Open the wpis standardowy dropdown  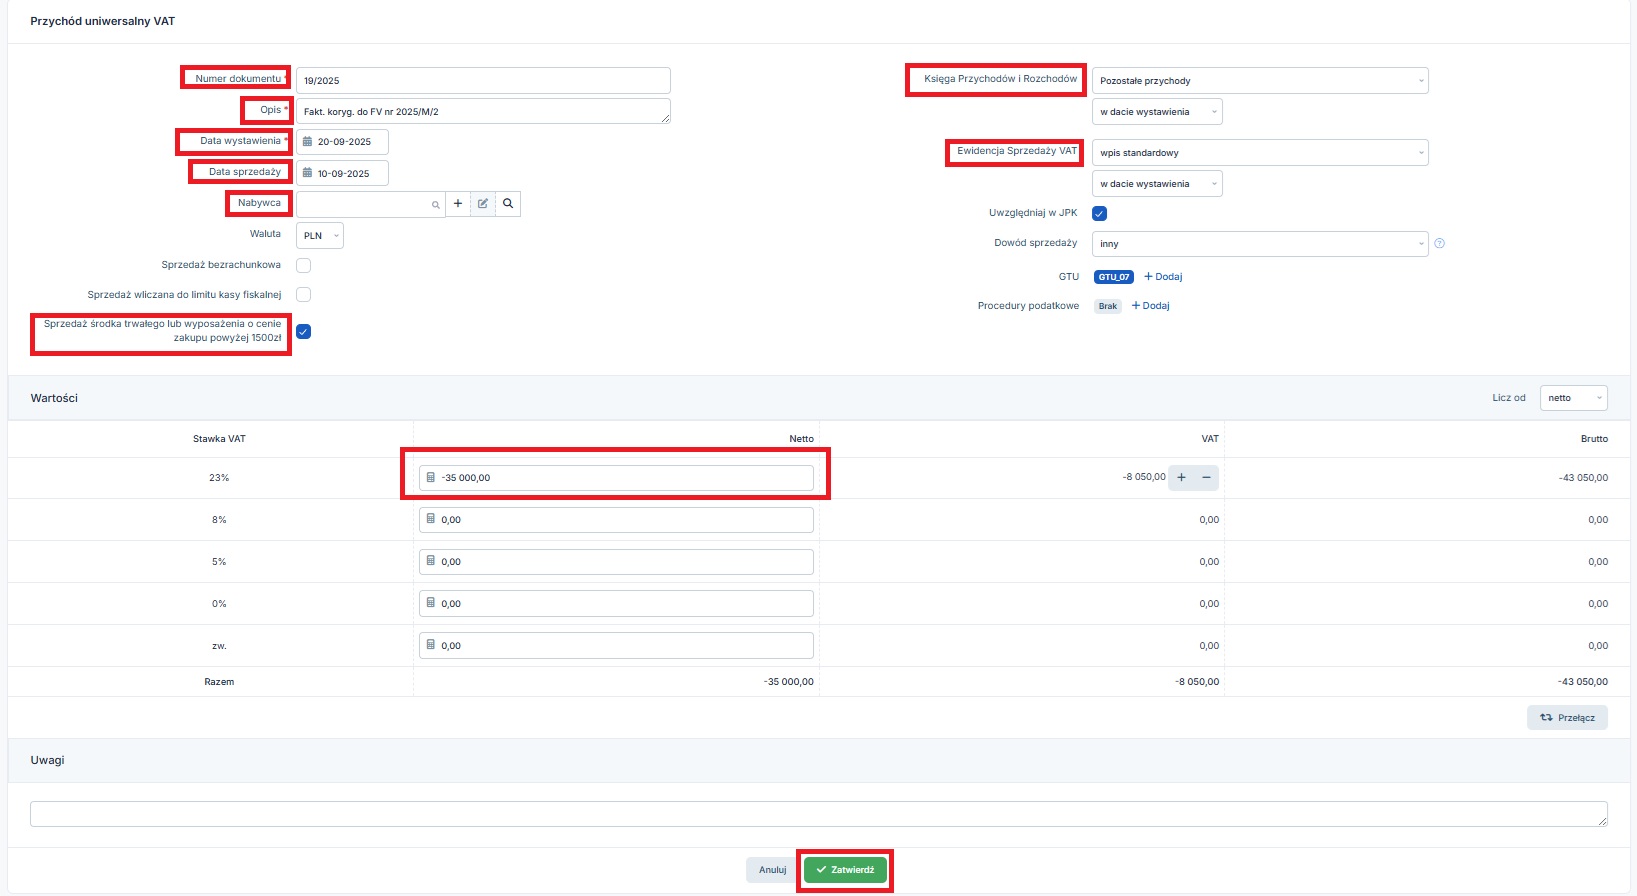pyautogui.click(x=1259, y=153)
